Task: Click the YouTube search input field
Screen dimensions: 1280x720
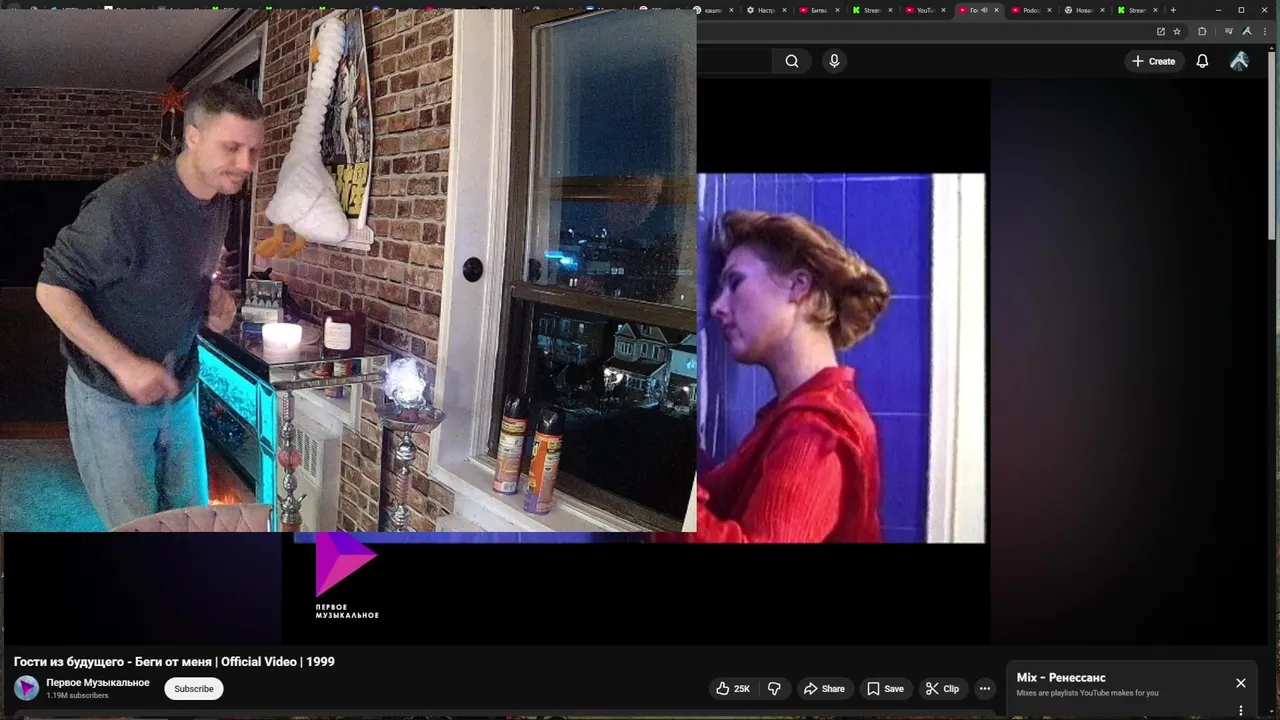Action: coord(734,61)
